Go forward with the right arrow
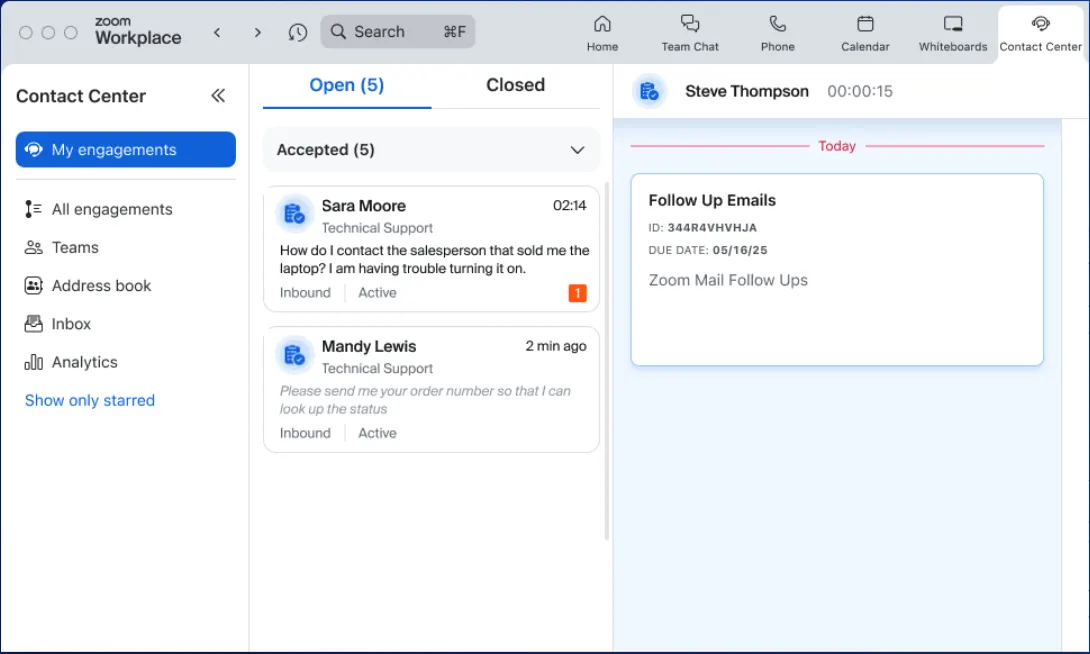Image resolution: width=1090 pixels, height=654 pixels. (x=257, y=32)
